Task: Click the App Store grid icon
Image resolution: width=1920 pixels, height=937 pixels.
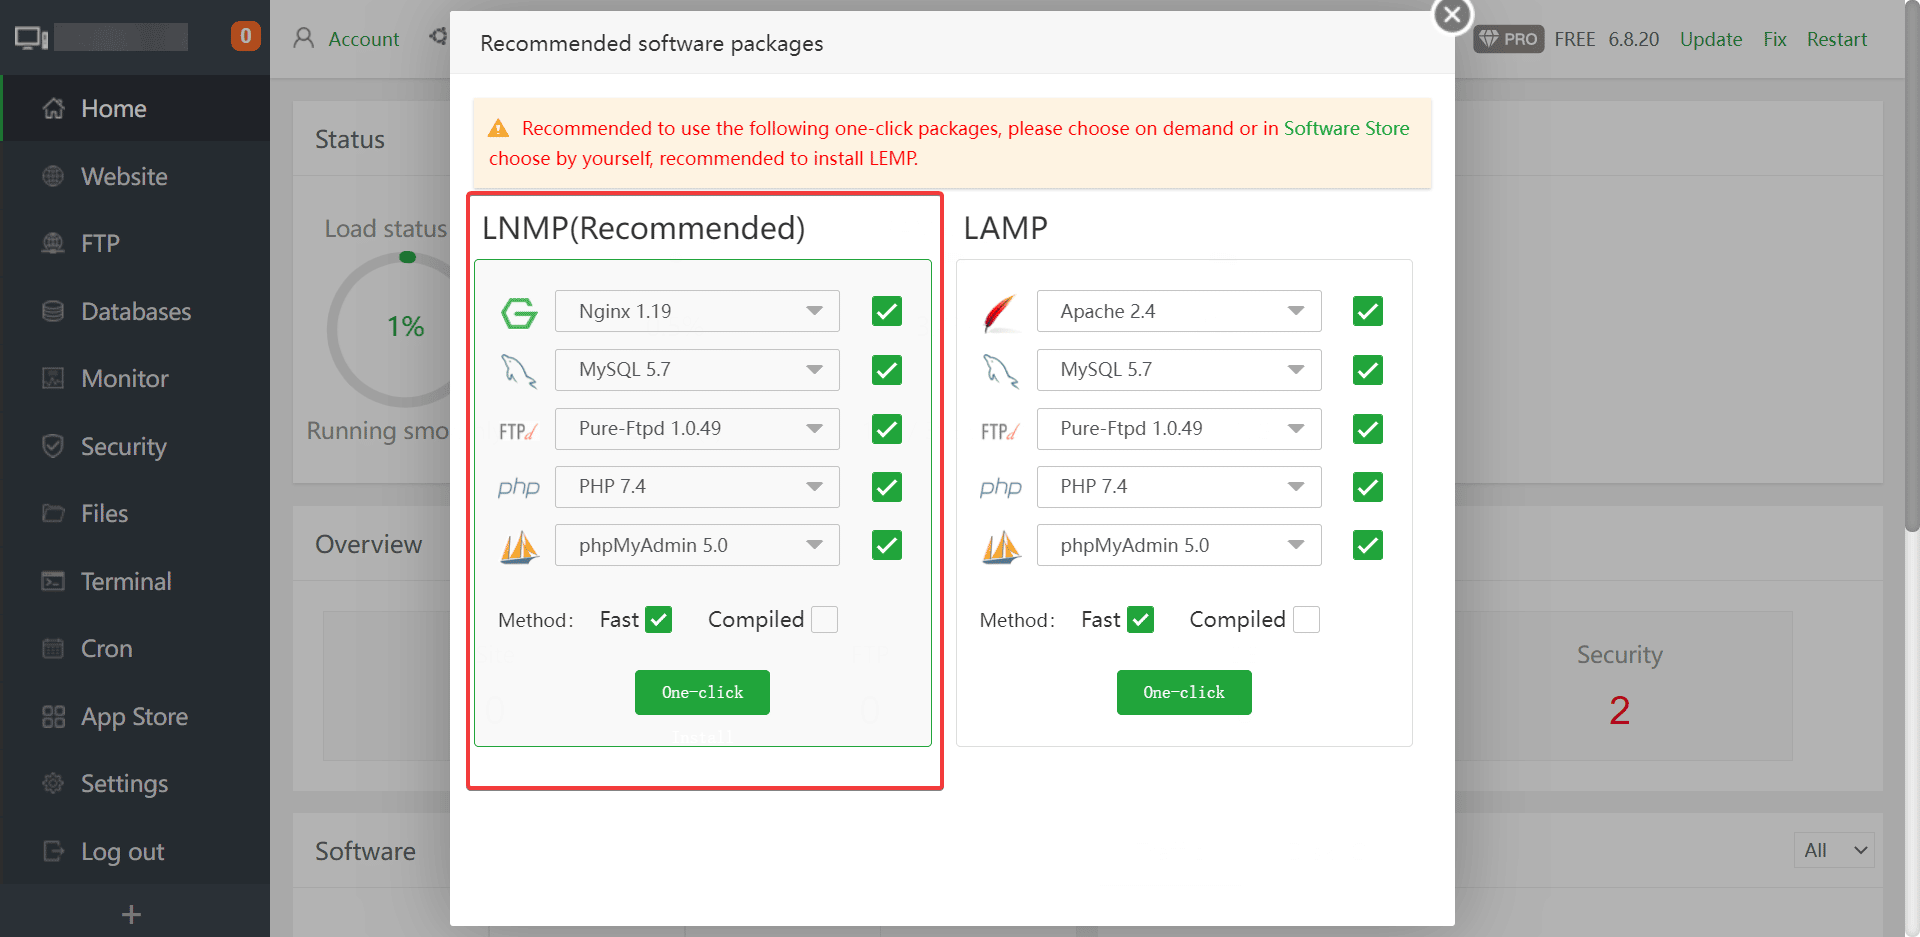Action: pyautogui.click(x=53, y=716)
